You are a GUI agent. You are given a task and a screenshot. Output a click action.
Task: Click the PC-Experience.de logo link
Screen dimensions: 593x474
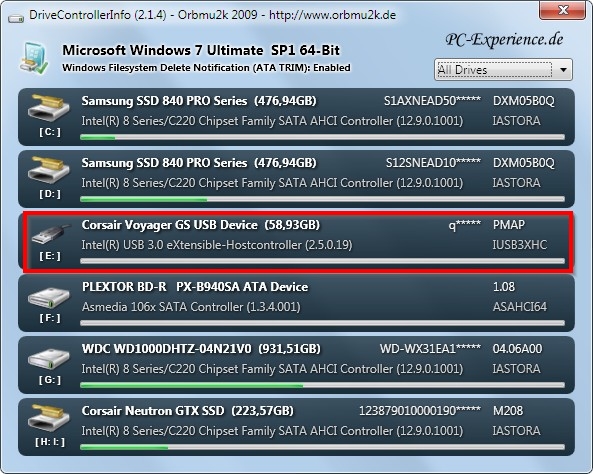pyautogui.click(x=504, y=40)
